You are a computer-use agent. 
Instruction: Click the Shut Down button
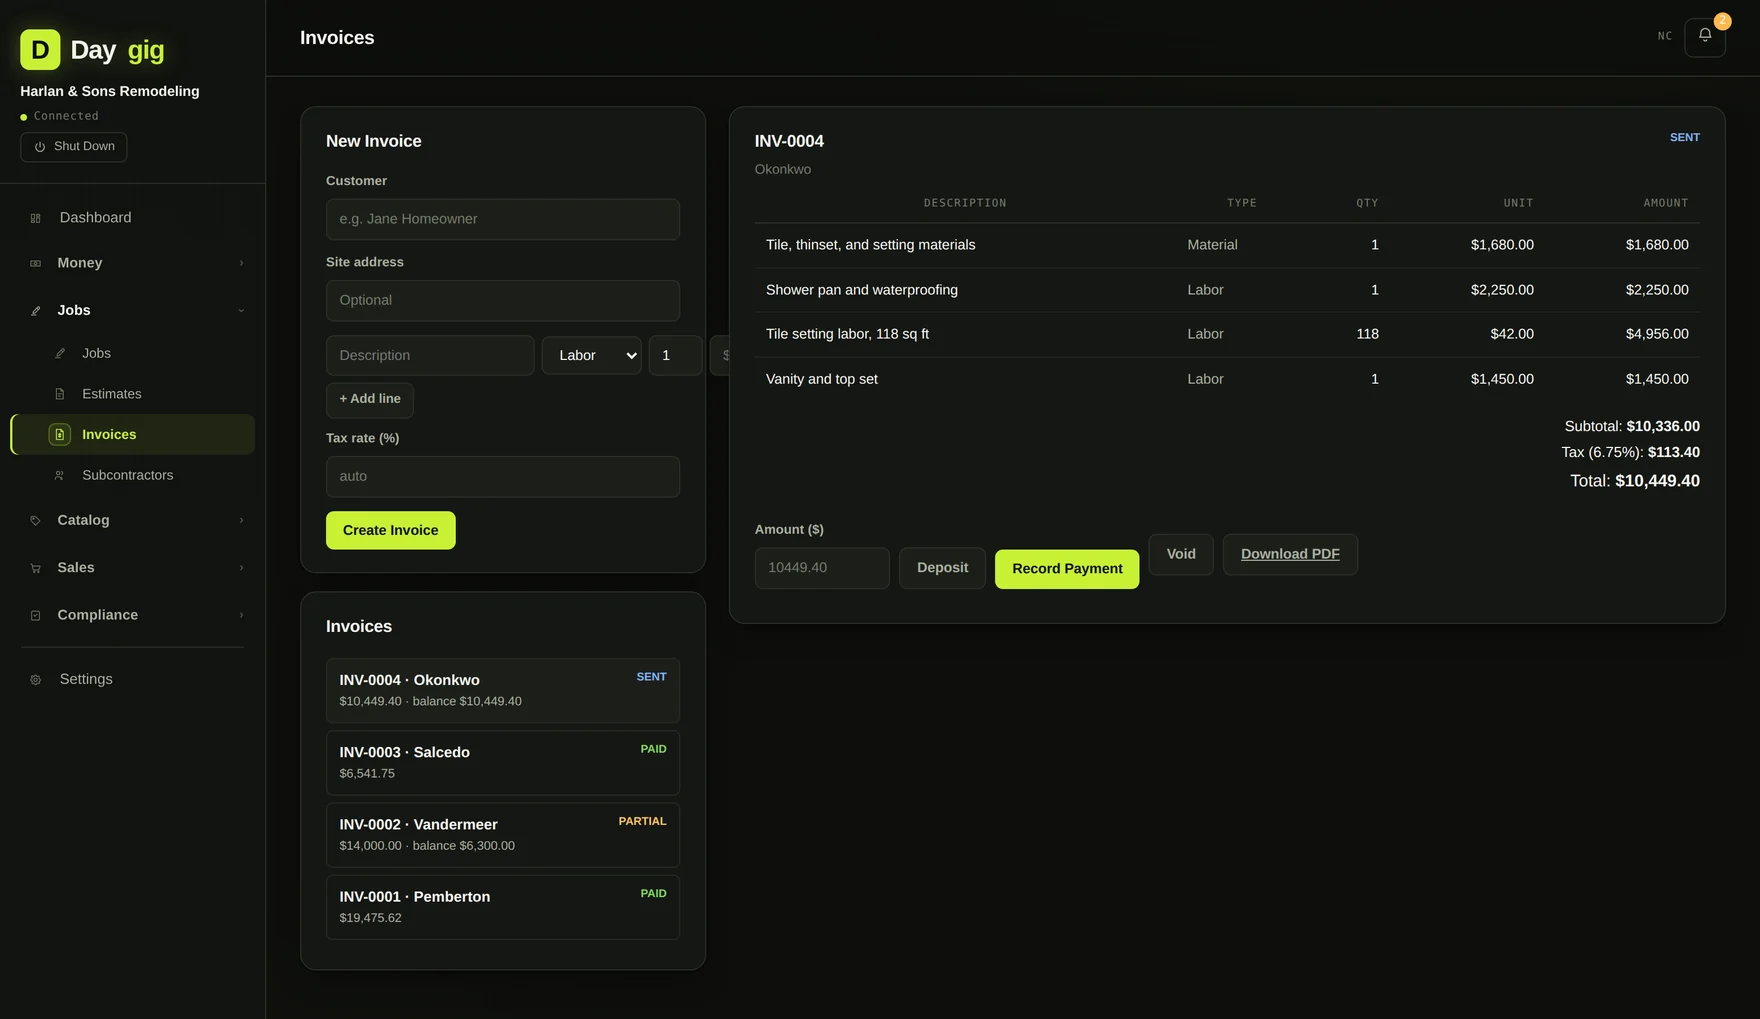[74, 147]
